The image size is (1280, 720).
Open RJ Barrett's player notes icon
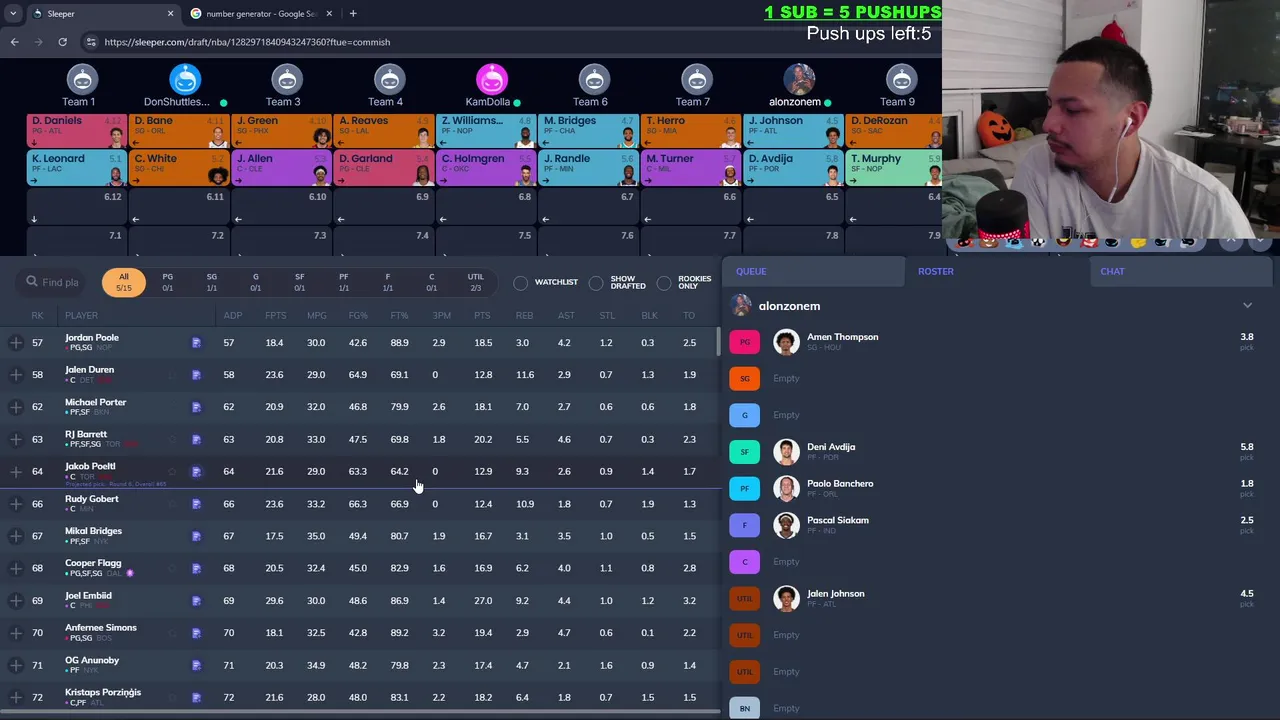click(x=196, y=439)
